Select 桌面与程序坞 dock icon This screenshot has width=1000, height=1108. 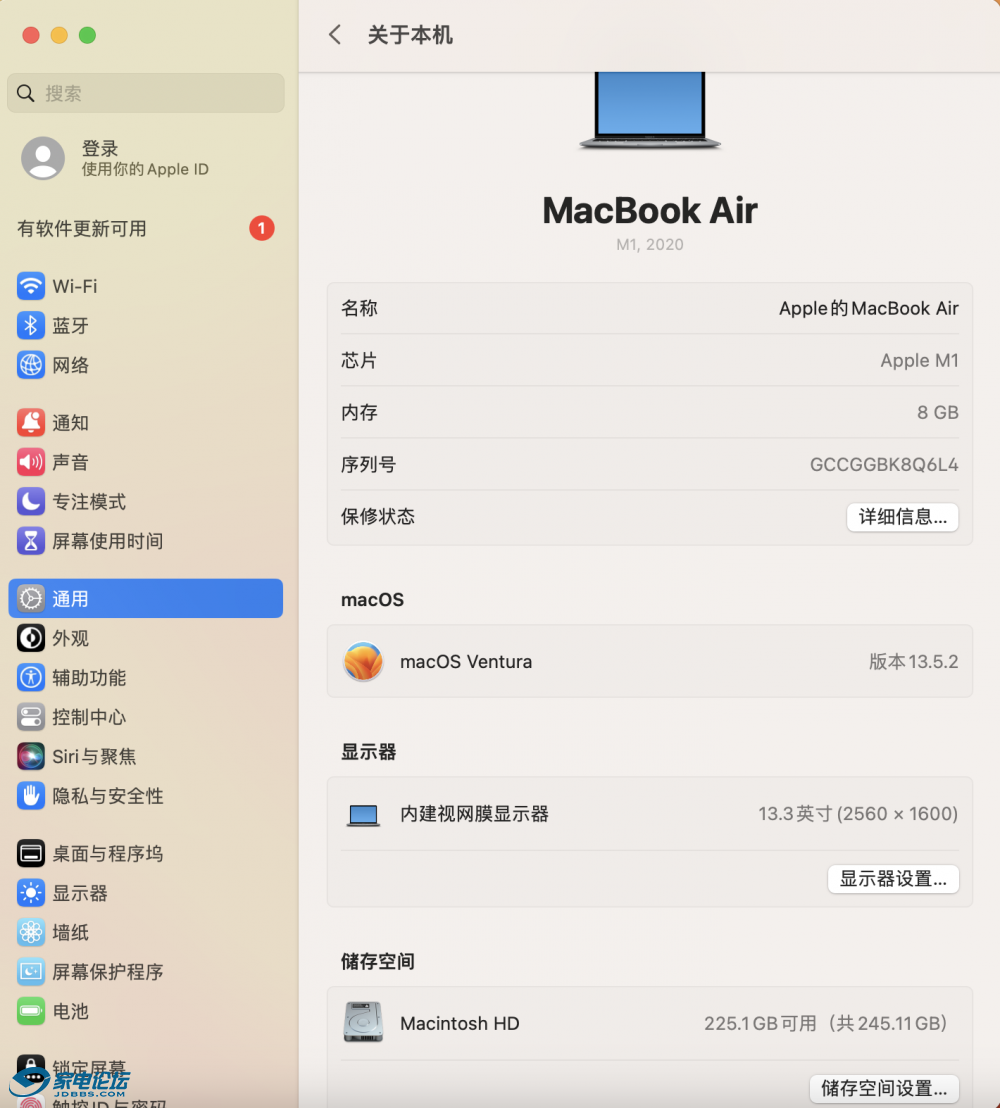click(x=30, y=854)
